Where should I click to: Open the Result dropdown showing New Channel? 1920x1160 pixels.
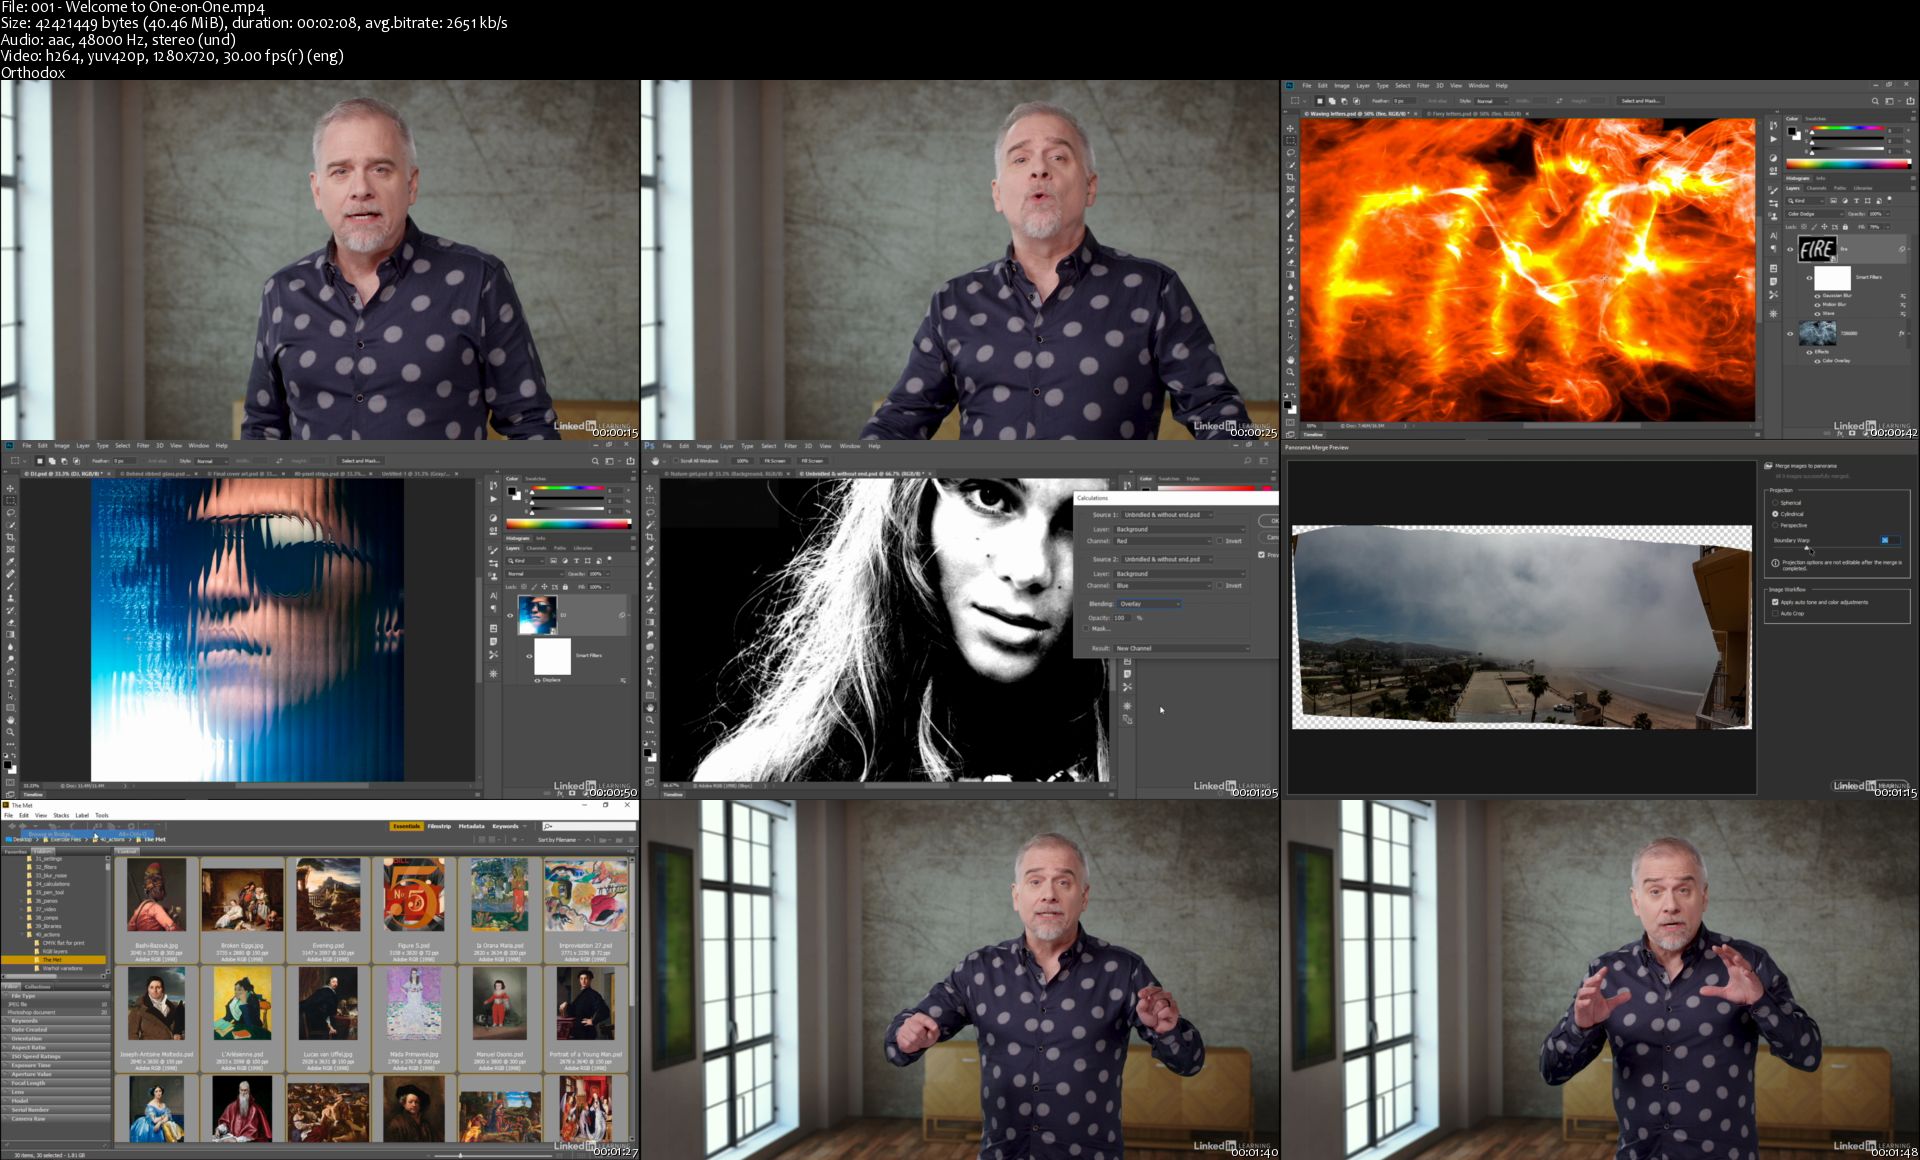pos(1182,648)
